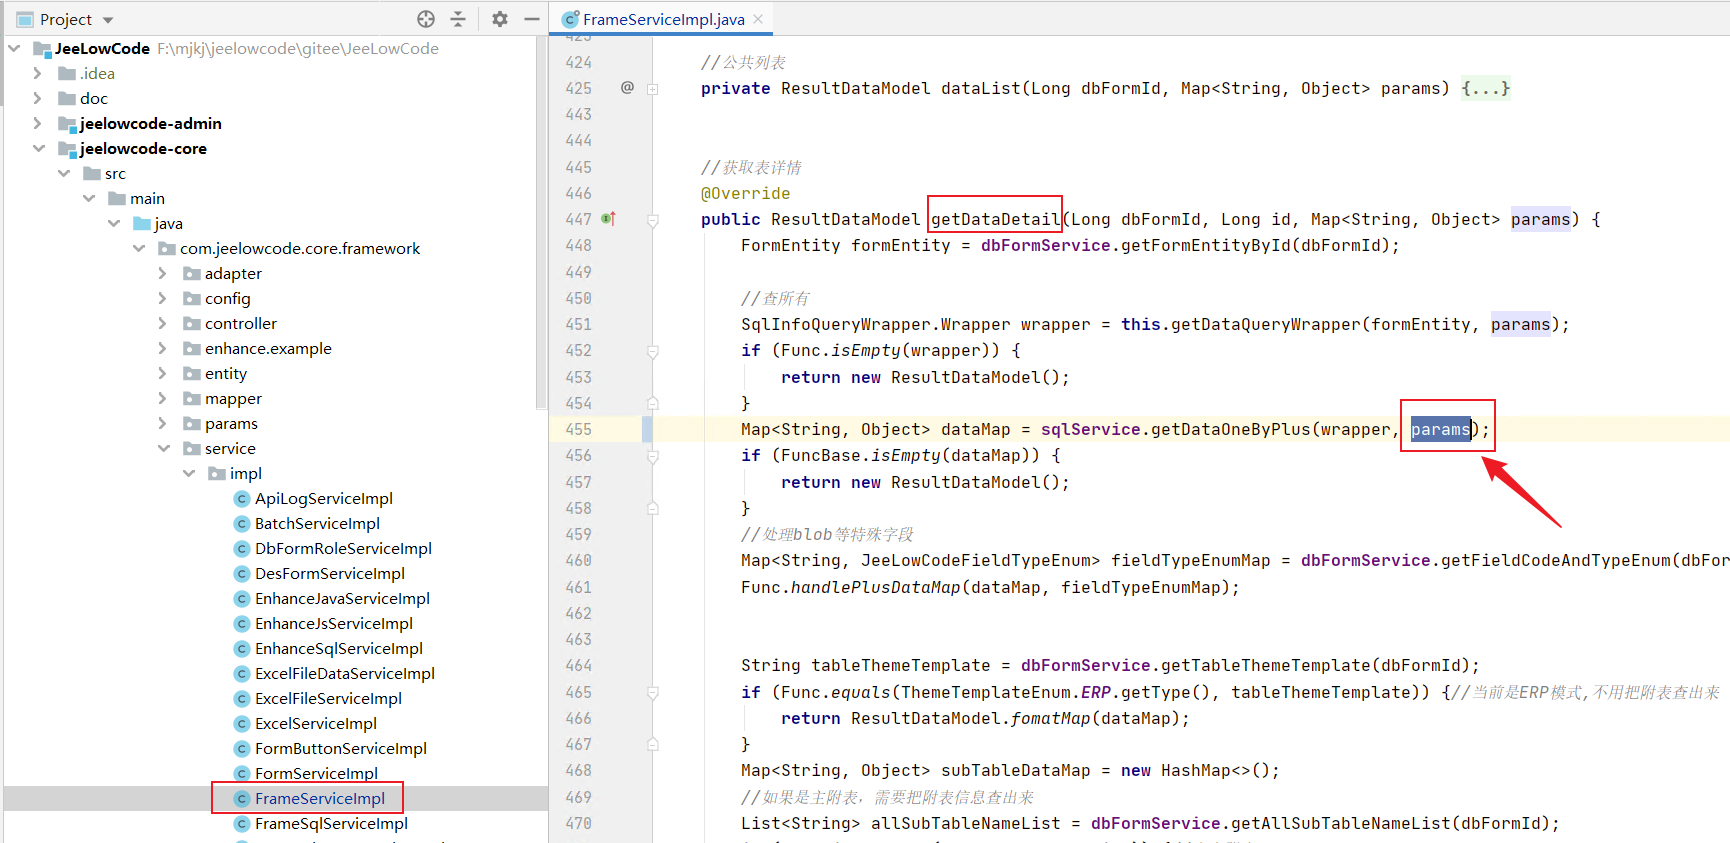Close the FrameServiceImpl.java tab
The width and height of the screenshot is (1730, 843).
click(758, 19)
